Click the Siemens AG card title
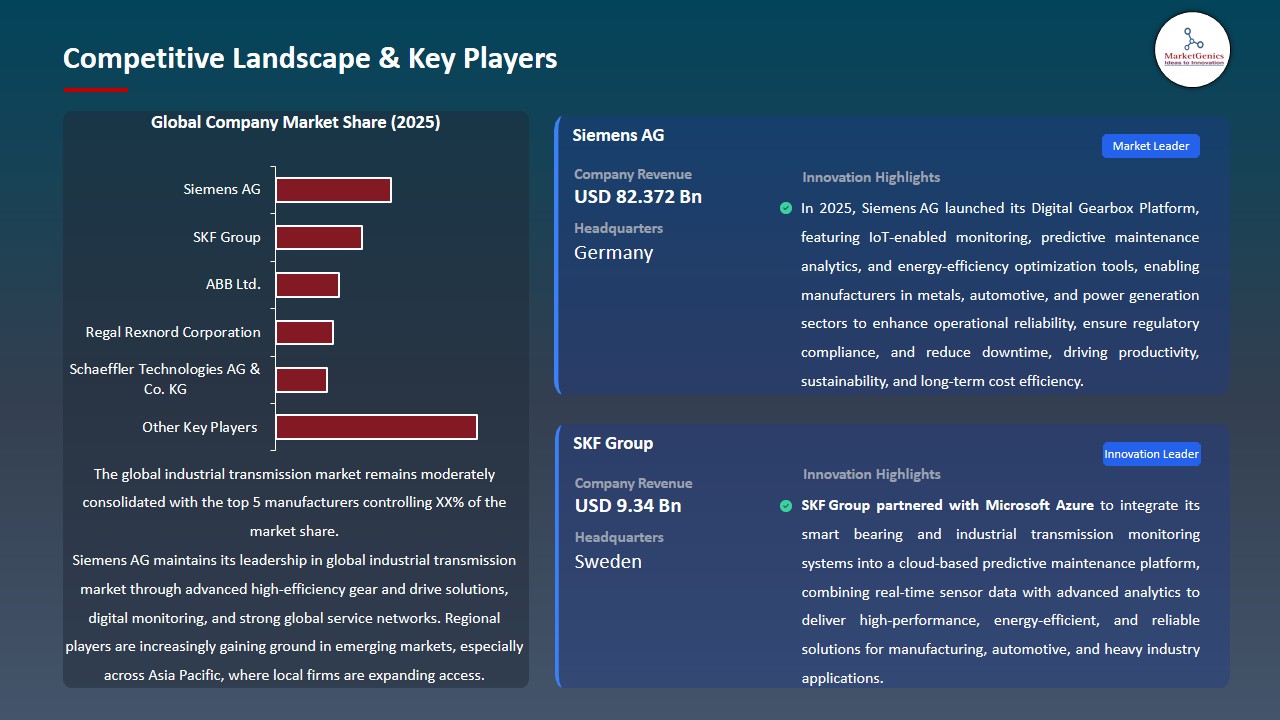The image size is (1280, 720). click(618, 135)
